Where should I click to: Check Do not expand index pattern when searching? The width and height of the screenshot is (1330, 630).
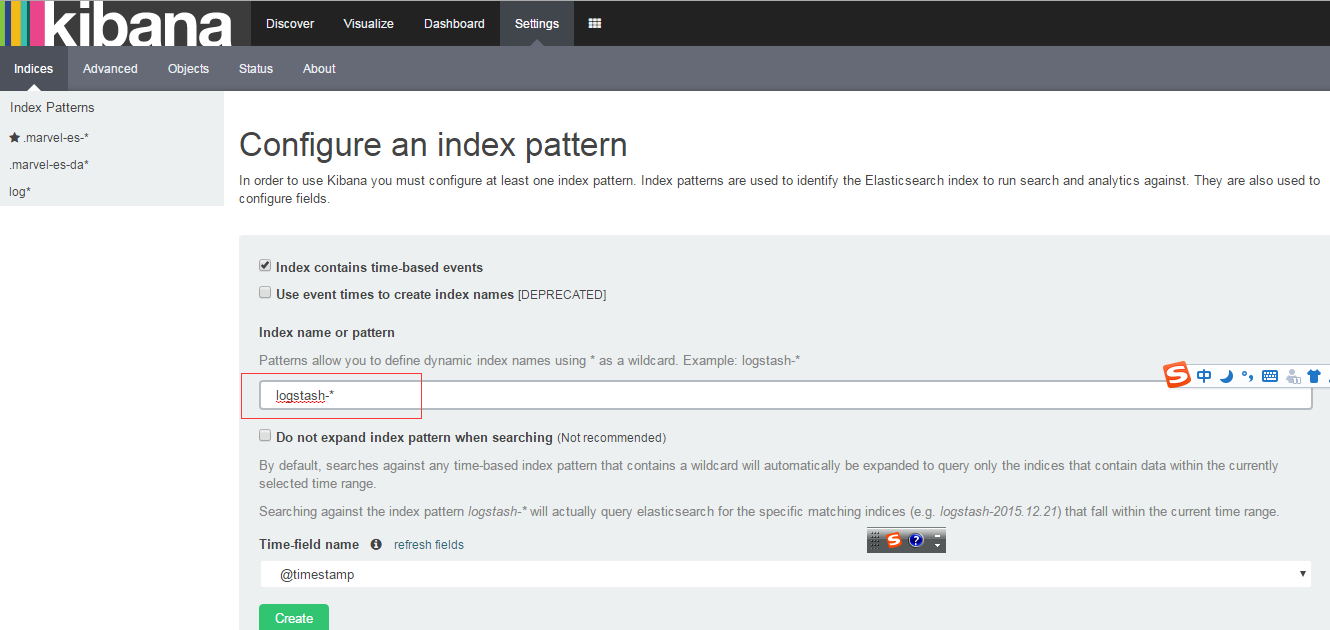[265, 436]
